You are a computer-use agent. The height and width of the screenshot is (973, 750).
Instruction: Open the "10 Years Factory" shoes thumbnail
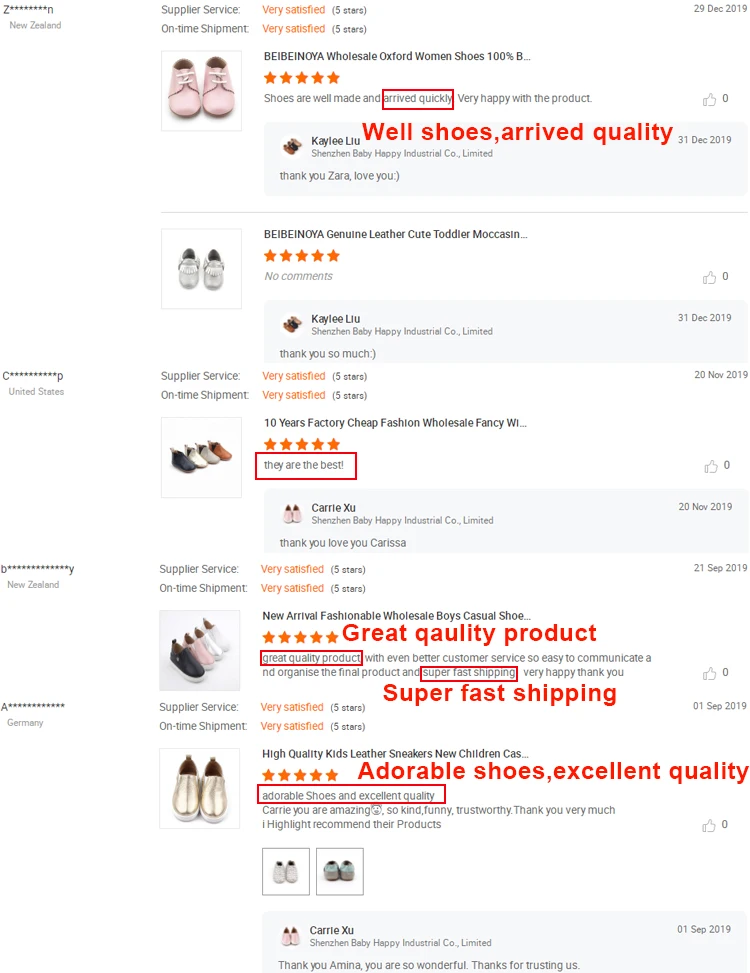(201, 457)
